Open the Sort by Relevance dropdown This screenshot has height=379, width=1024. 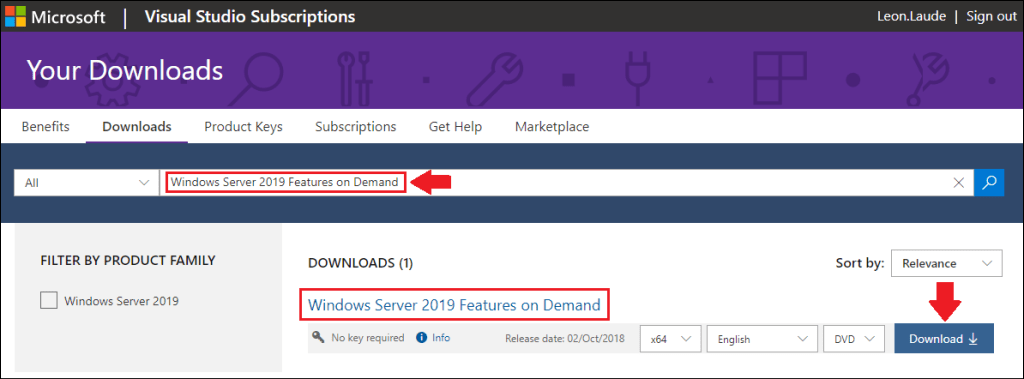tap(946, 263)
